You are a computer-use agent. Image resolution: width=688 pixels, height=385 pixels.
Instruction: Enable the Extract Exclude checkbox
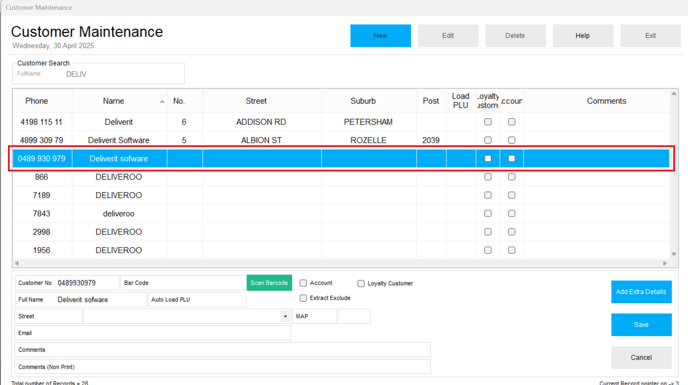303,298
